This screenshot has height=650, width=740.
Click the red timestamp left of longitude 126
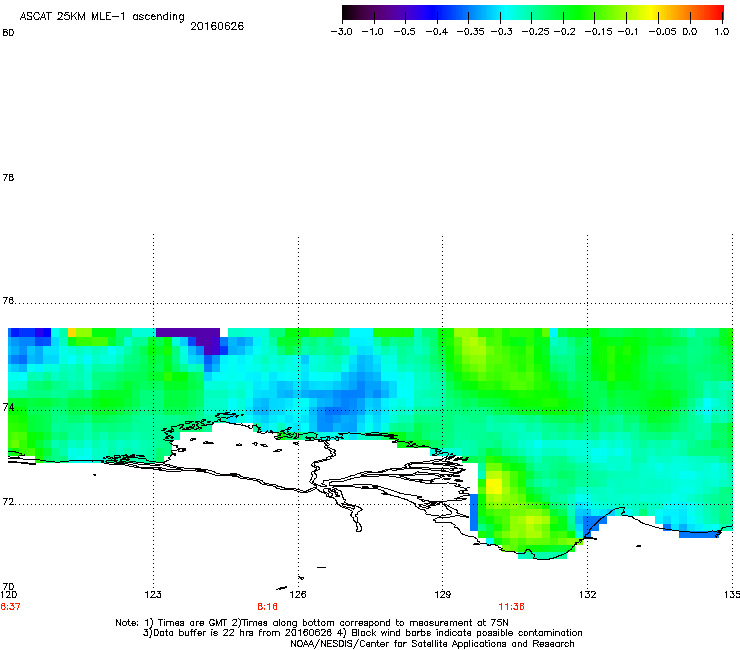click(x=267, y=607)
